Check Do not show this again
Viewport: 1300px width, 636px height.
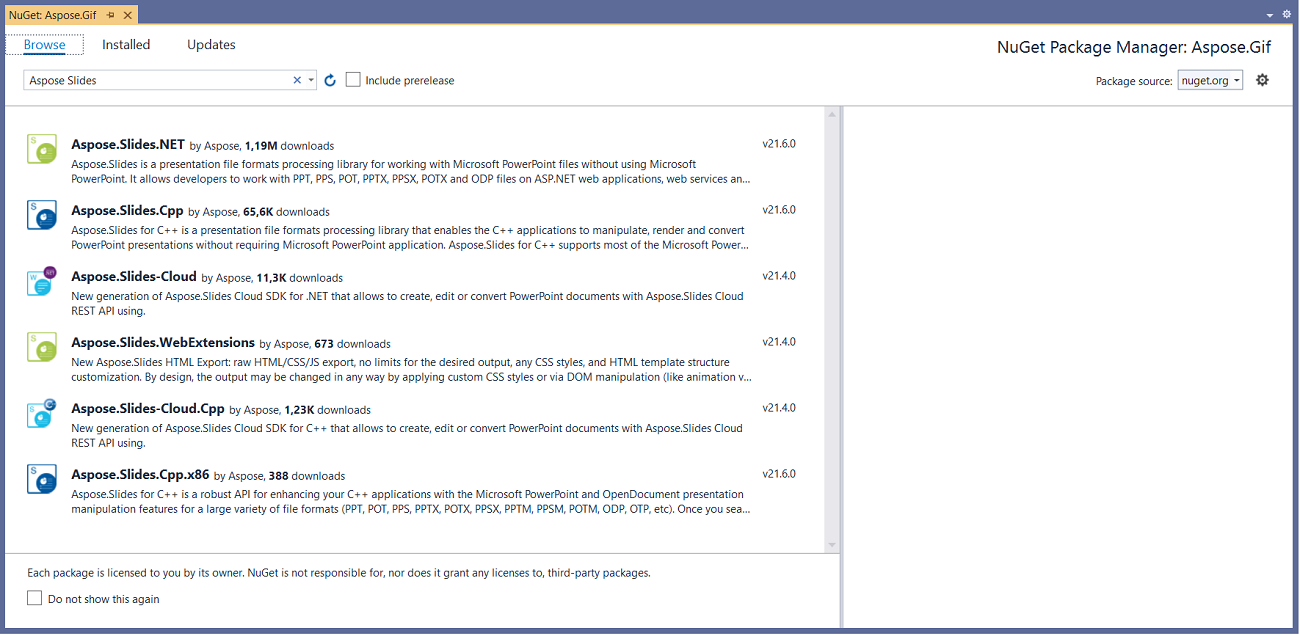[x=35, y=597]
